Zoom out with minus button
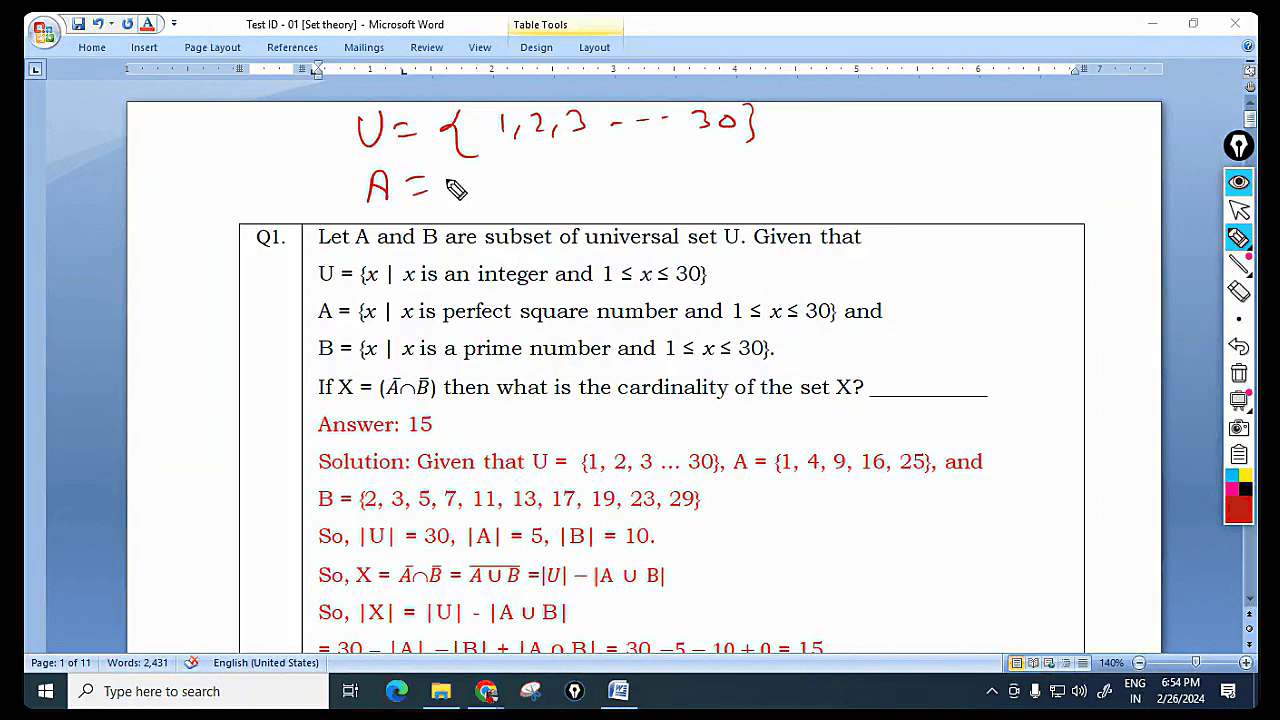The width and height of the screenshot is (1280, 720). pos(1139,663)
